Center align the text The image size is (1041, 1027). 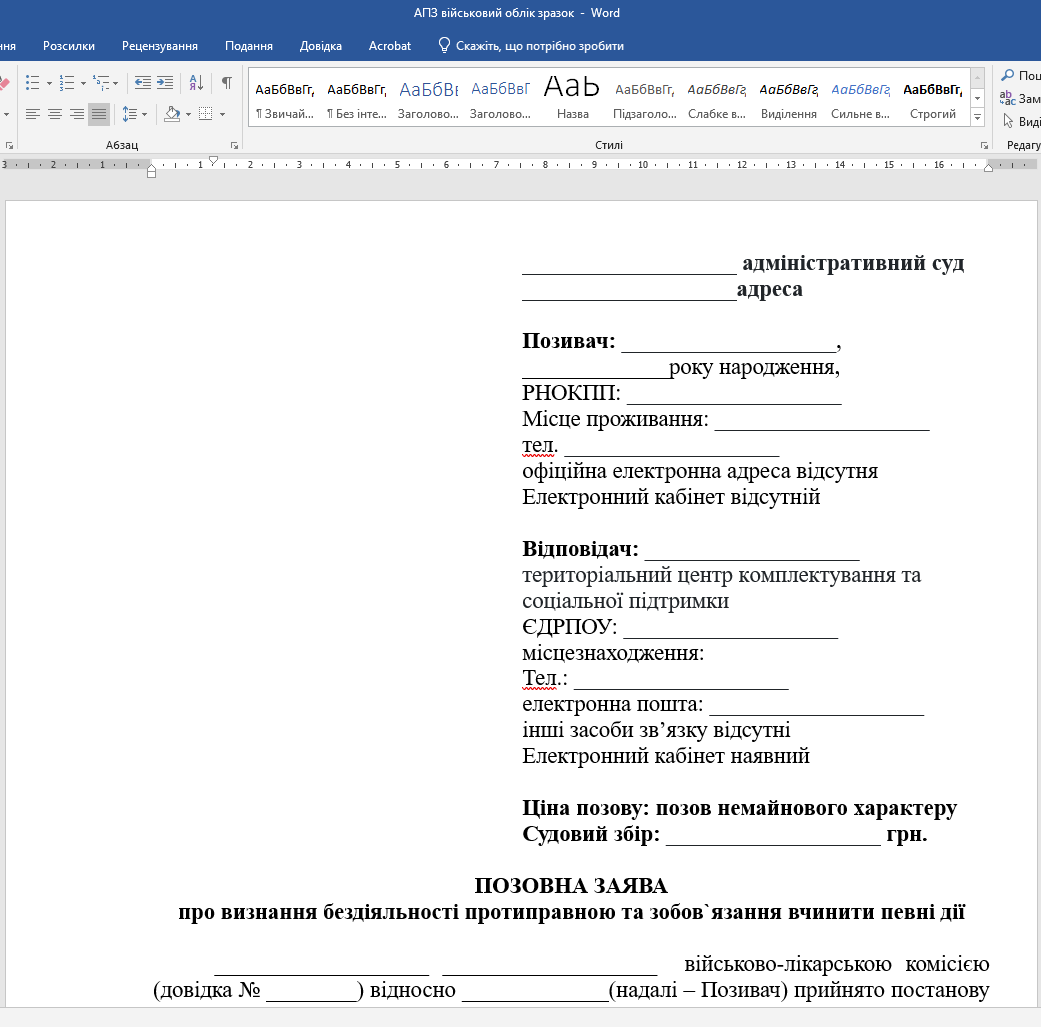pos(55,114)
